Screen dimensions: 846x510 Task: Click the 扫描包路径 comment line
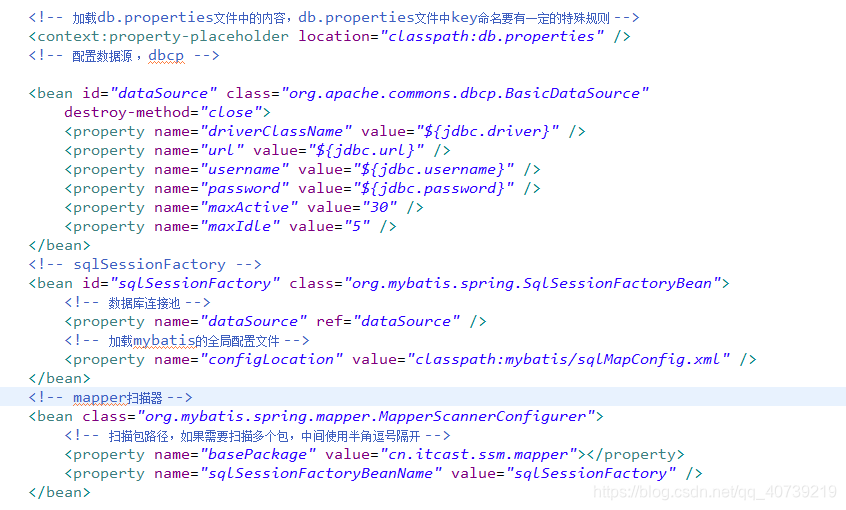tap(257, 436)
